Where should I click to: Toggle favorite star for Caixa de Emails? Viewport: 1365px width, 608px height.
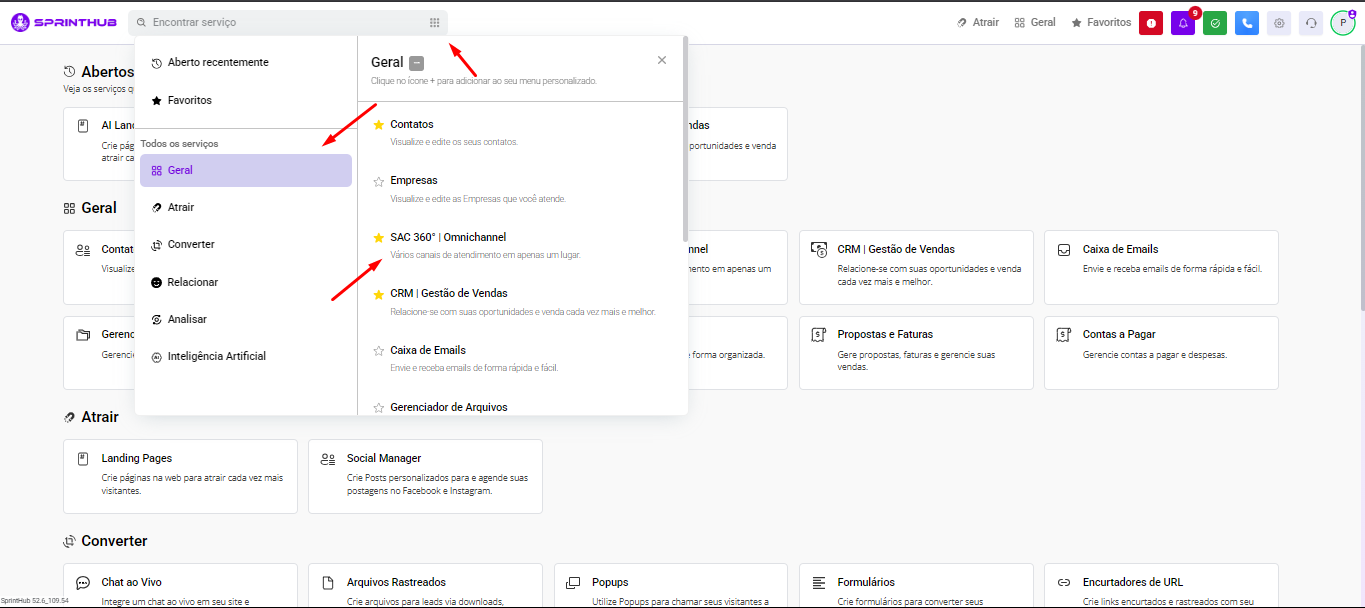click(378, 351)
